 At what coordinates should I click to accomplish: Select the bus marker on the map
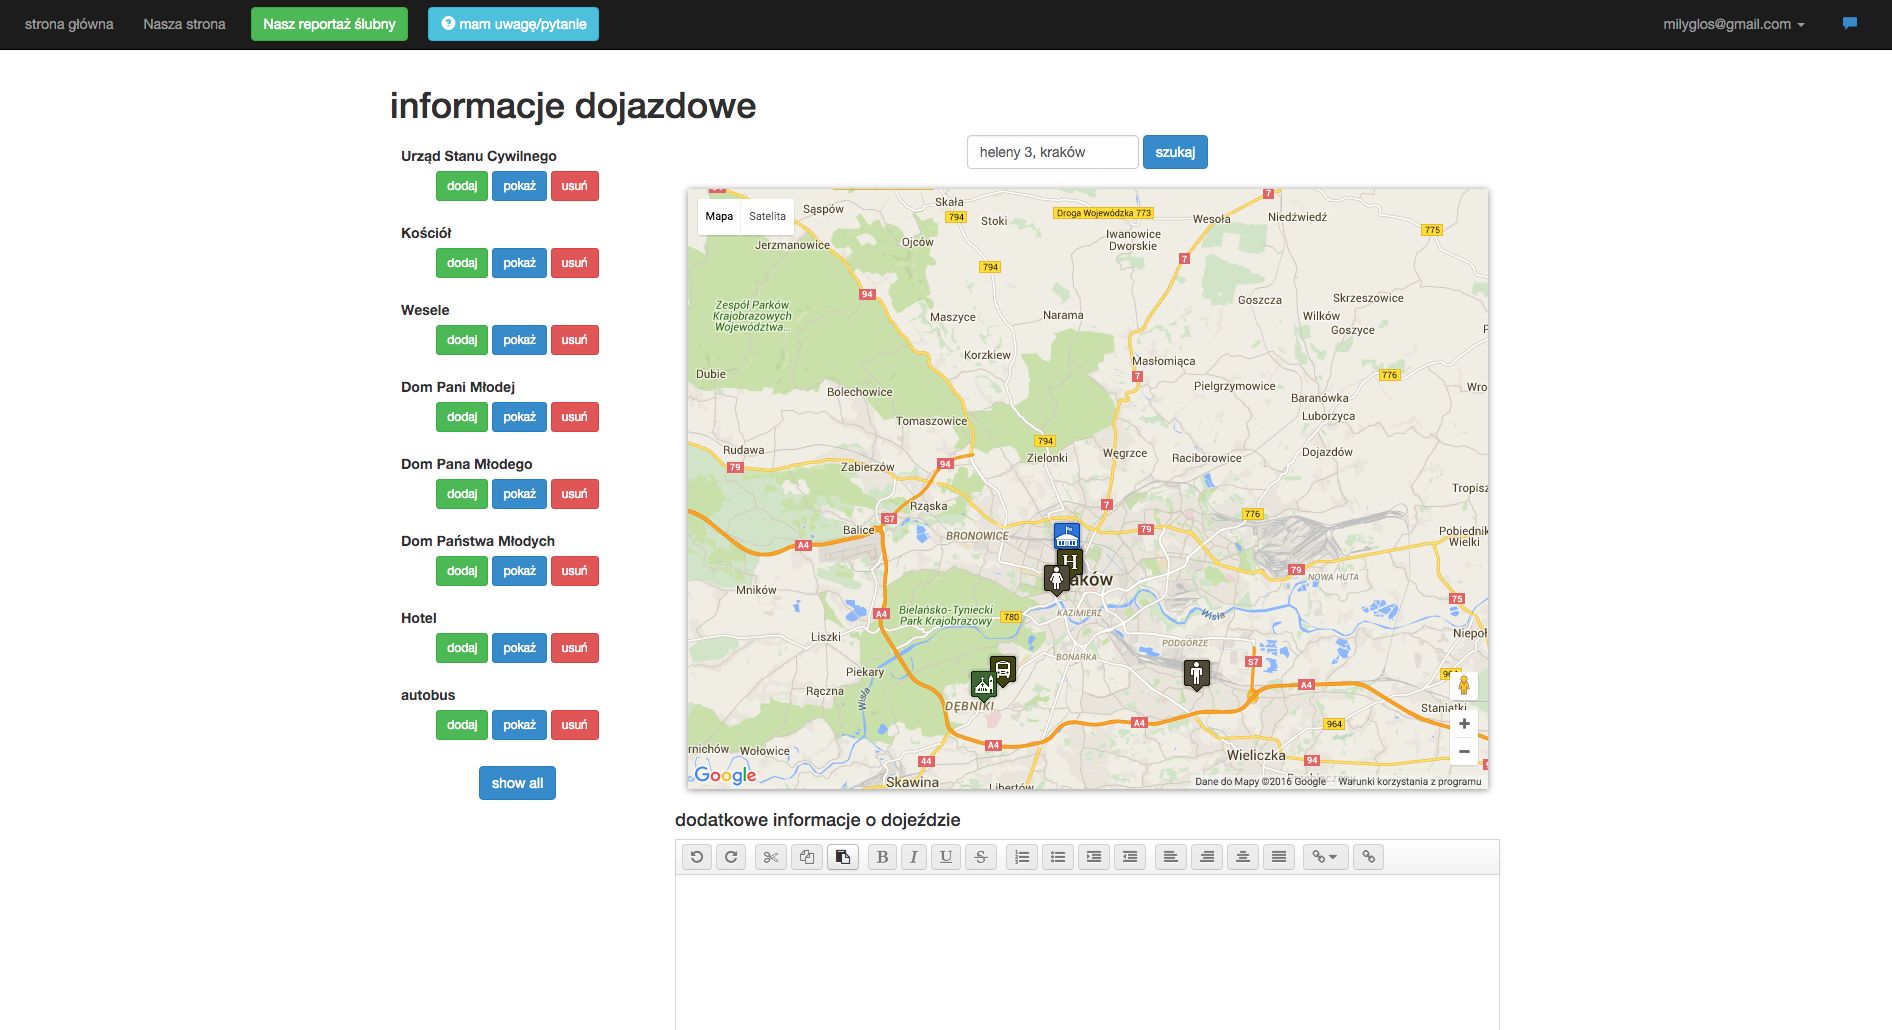point(1003,669)
